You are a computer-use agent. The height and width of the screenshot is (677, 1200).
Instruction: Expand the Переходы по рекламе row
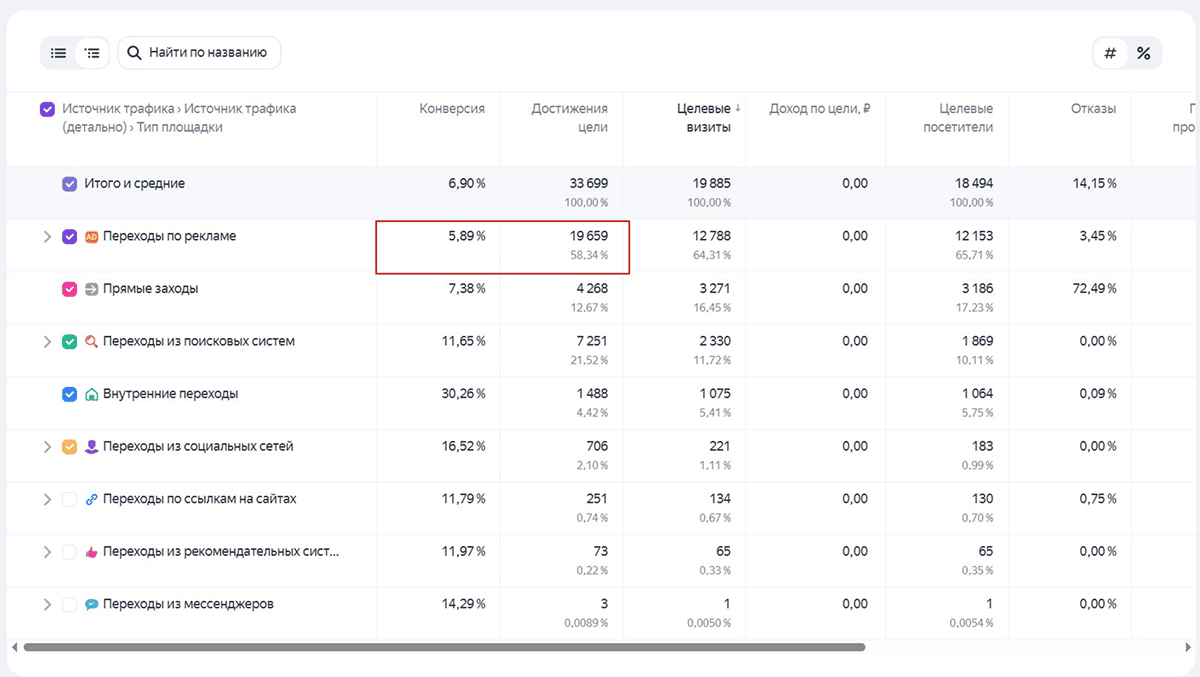click(x=46, y=237)
